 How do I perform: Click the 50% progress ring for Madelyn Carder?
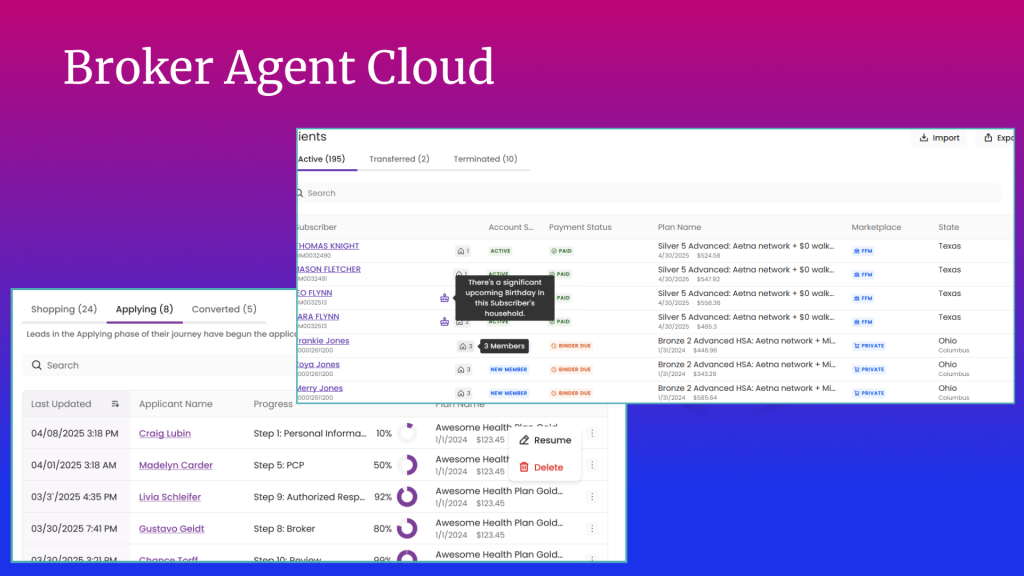[x=407, y=465]
